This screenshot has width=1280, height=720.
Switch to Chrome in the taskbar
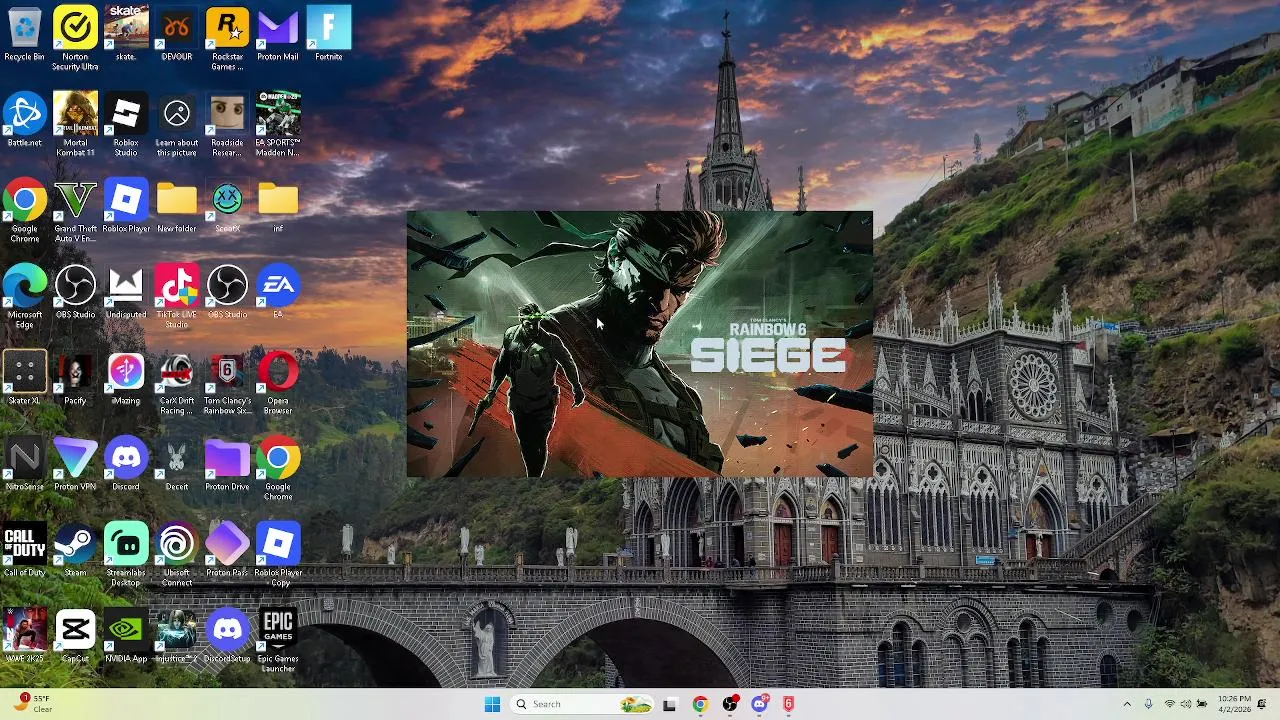click(x=700, y=704)
